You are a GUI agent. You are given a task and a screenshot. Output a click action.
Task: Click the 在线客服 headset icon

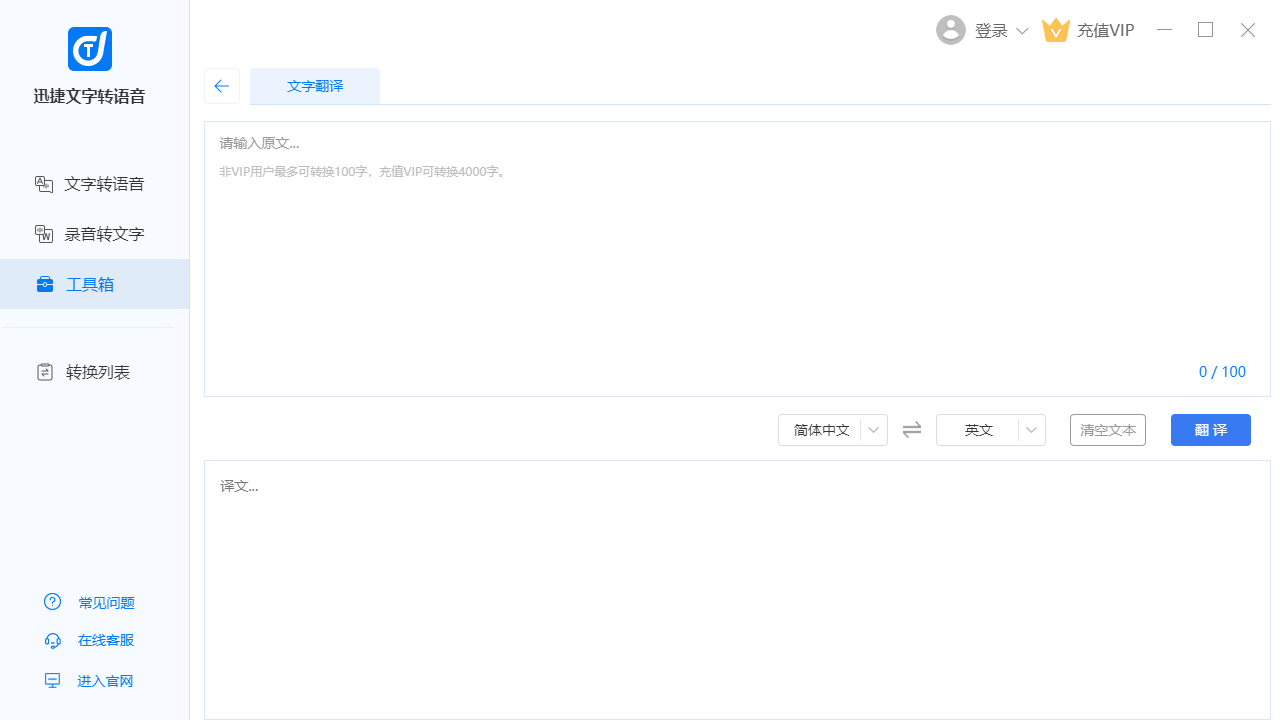coord(53,641)
